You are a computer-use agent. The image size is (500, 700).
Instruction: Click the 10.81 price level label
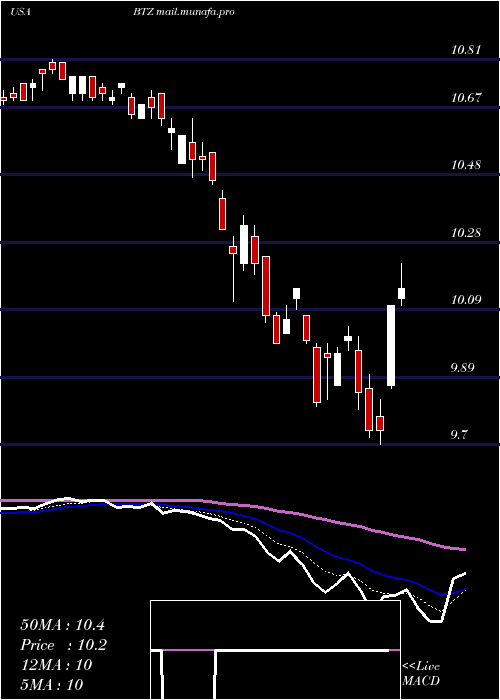point(466,50)
